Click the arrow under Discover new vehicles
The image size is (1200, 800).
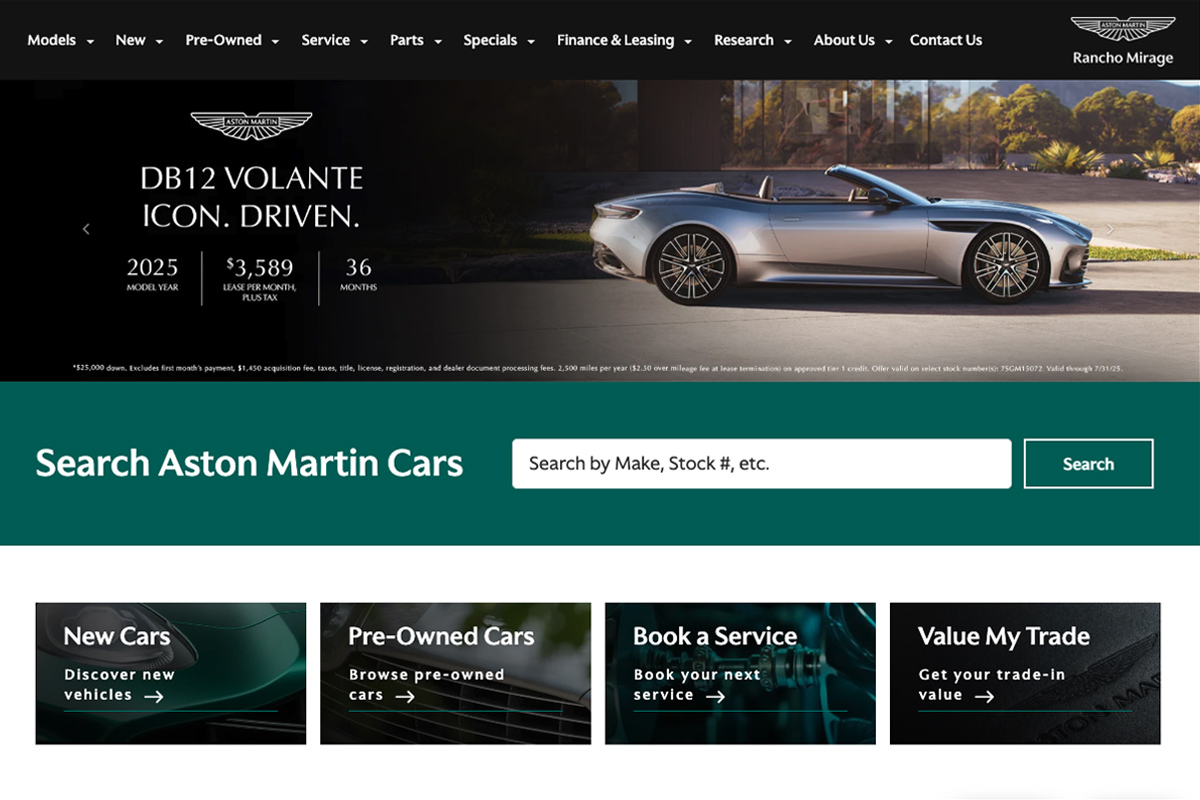(x=153, y=696)
